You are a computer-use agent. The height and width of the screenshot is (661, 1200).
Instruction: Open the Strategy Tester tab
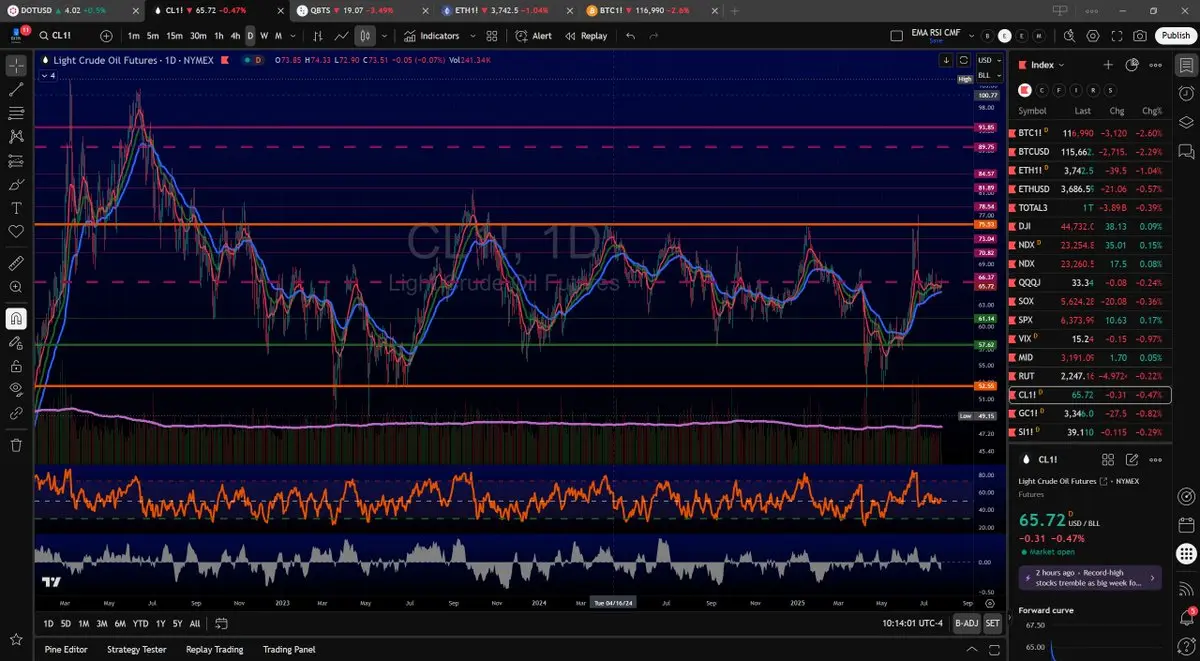point(137,649)
